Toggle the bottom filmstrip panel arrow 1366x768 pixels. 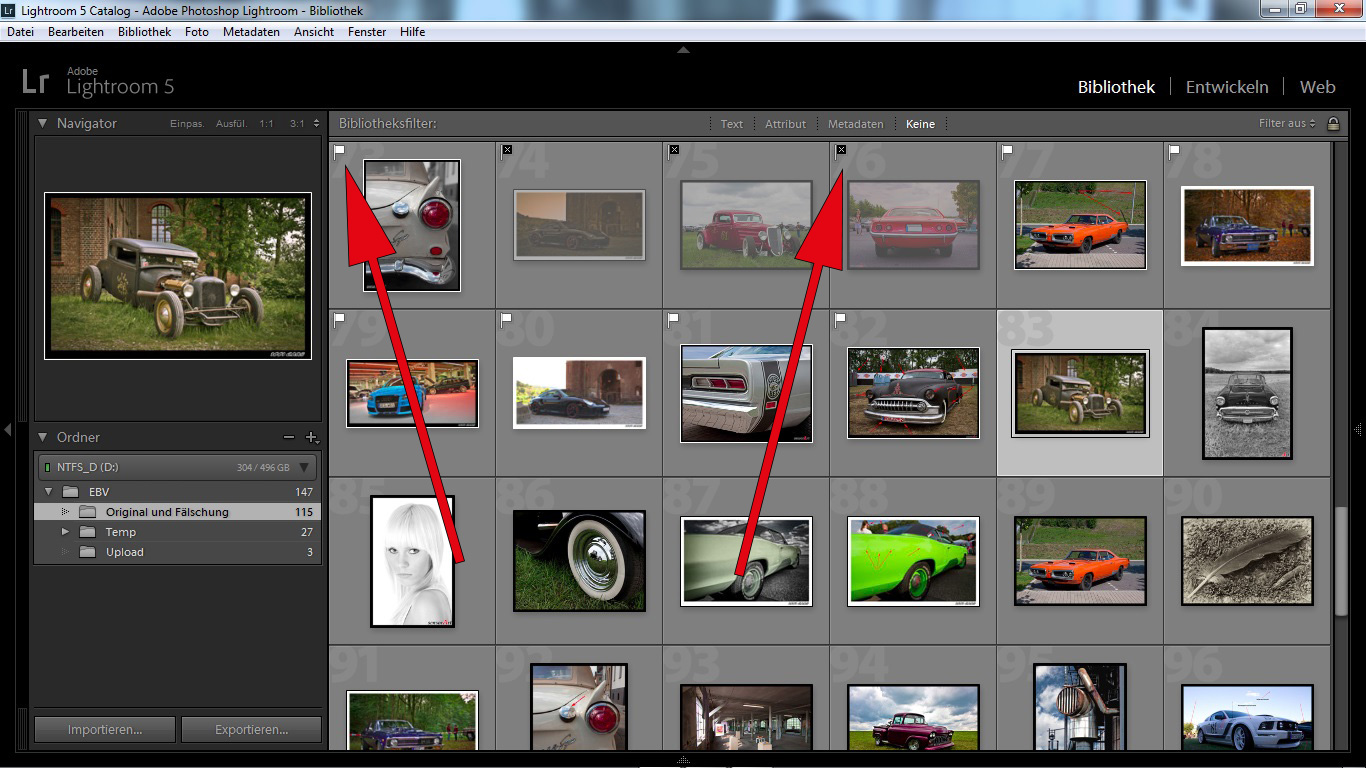pyautogui.click(x=683, y=761)
